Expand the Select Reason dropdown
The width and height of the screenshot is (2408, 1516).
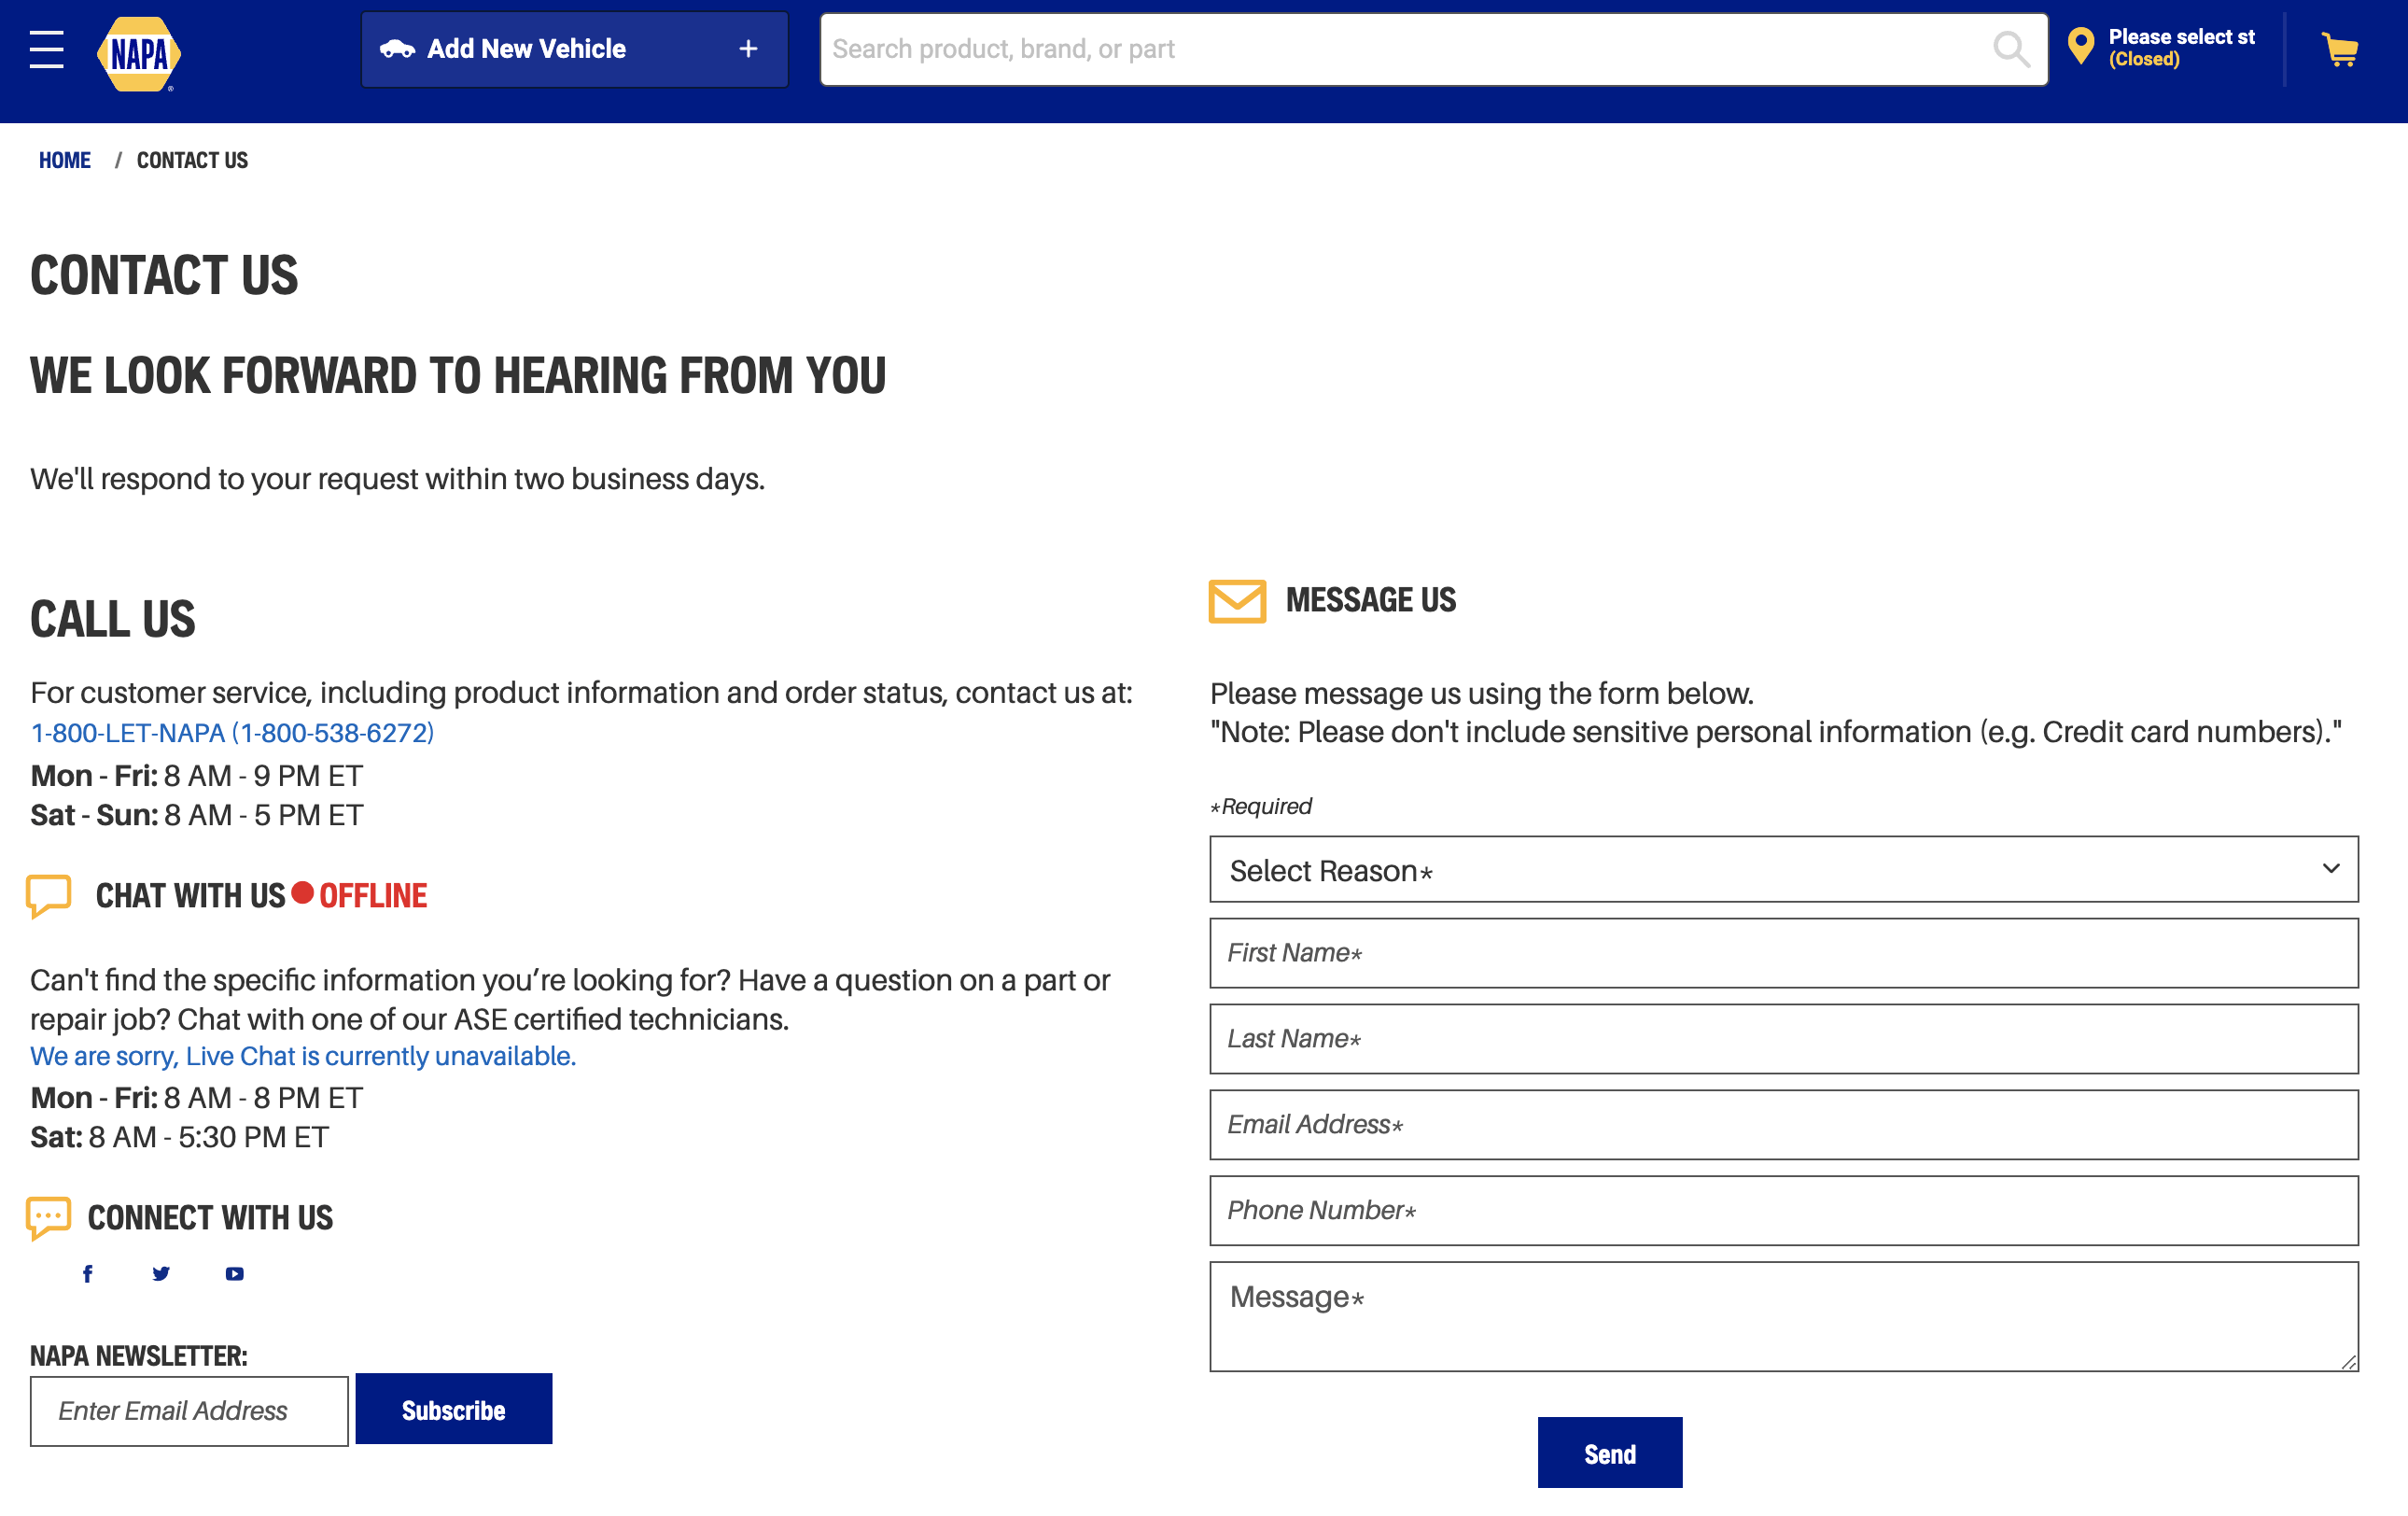pyautogui.click(x=1783, y=869)
